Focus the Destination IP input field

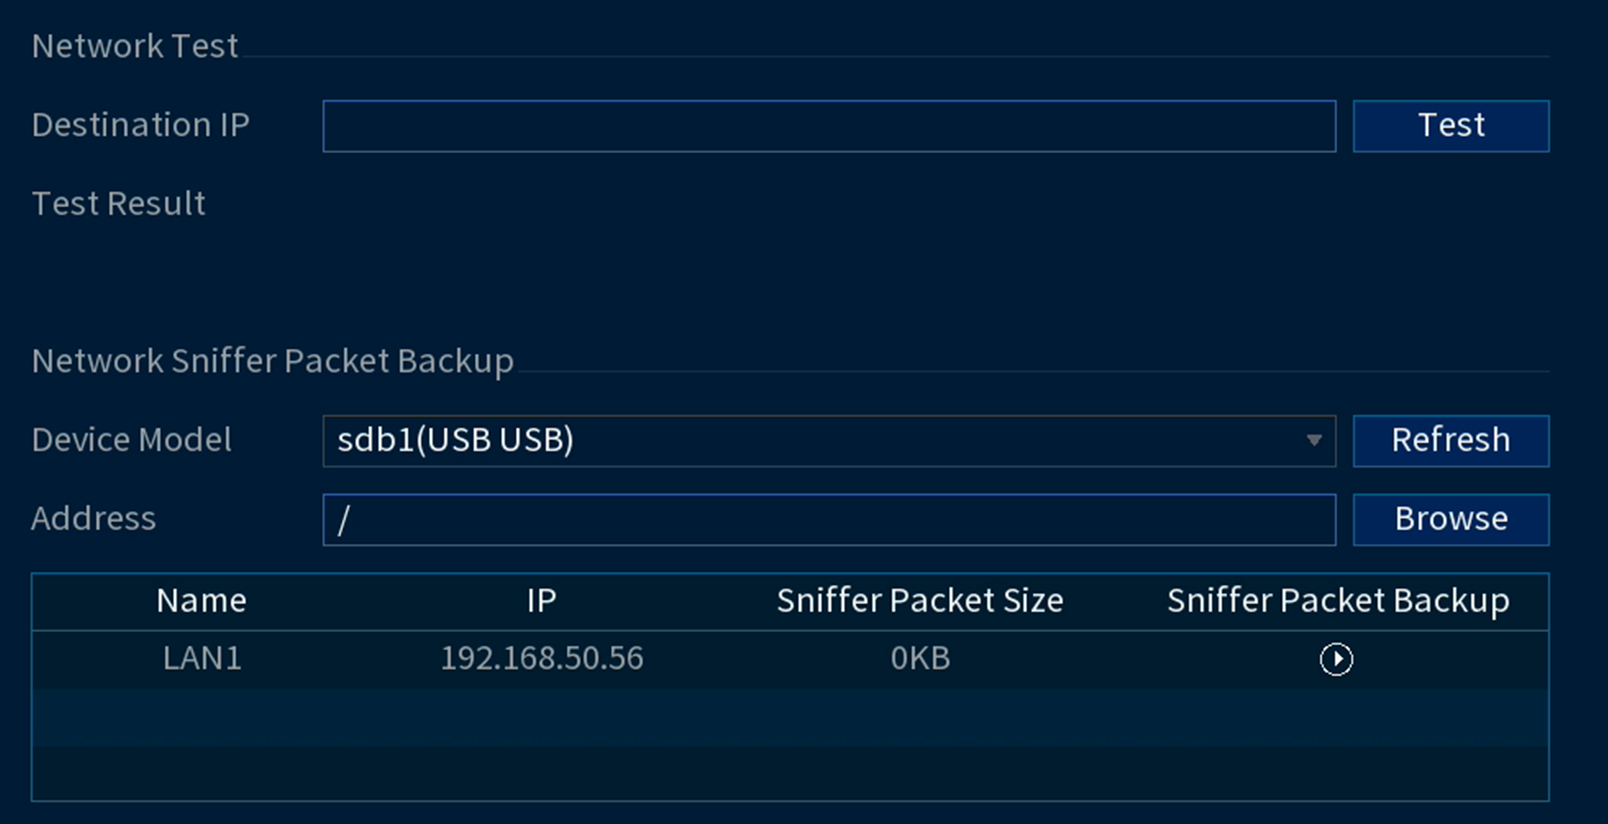(829, 126)
